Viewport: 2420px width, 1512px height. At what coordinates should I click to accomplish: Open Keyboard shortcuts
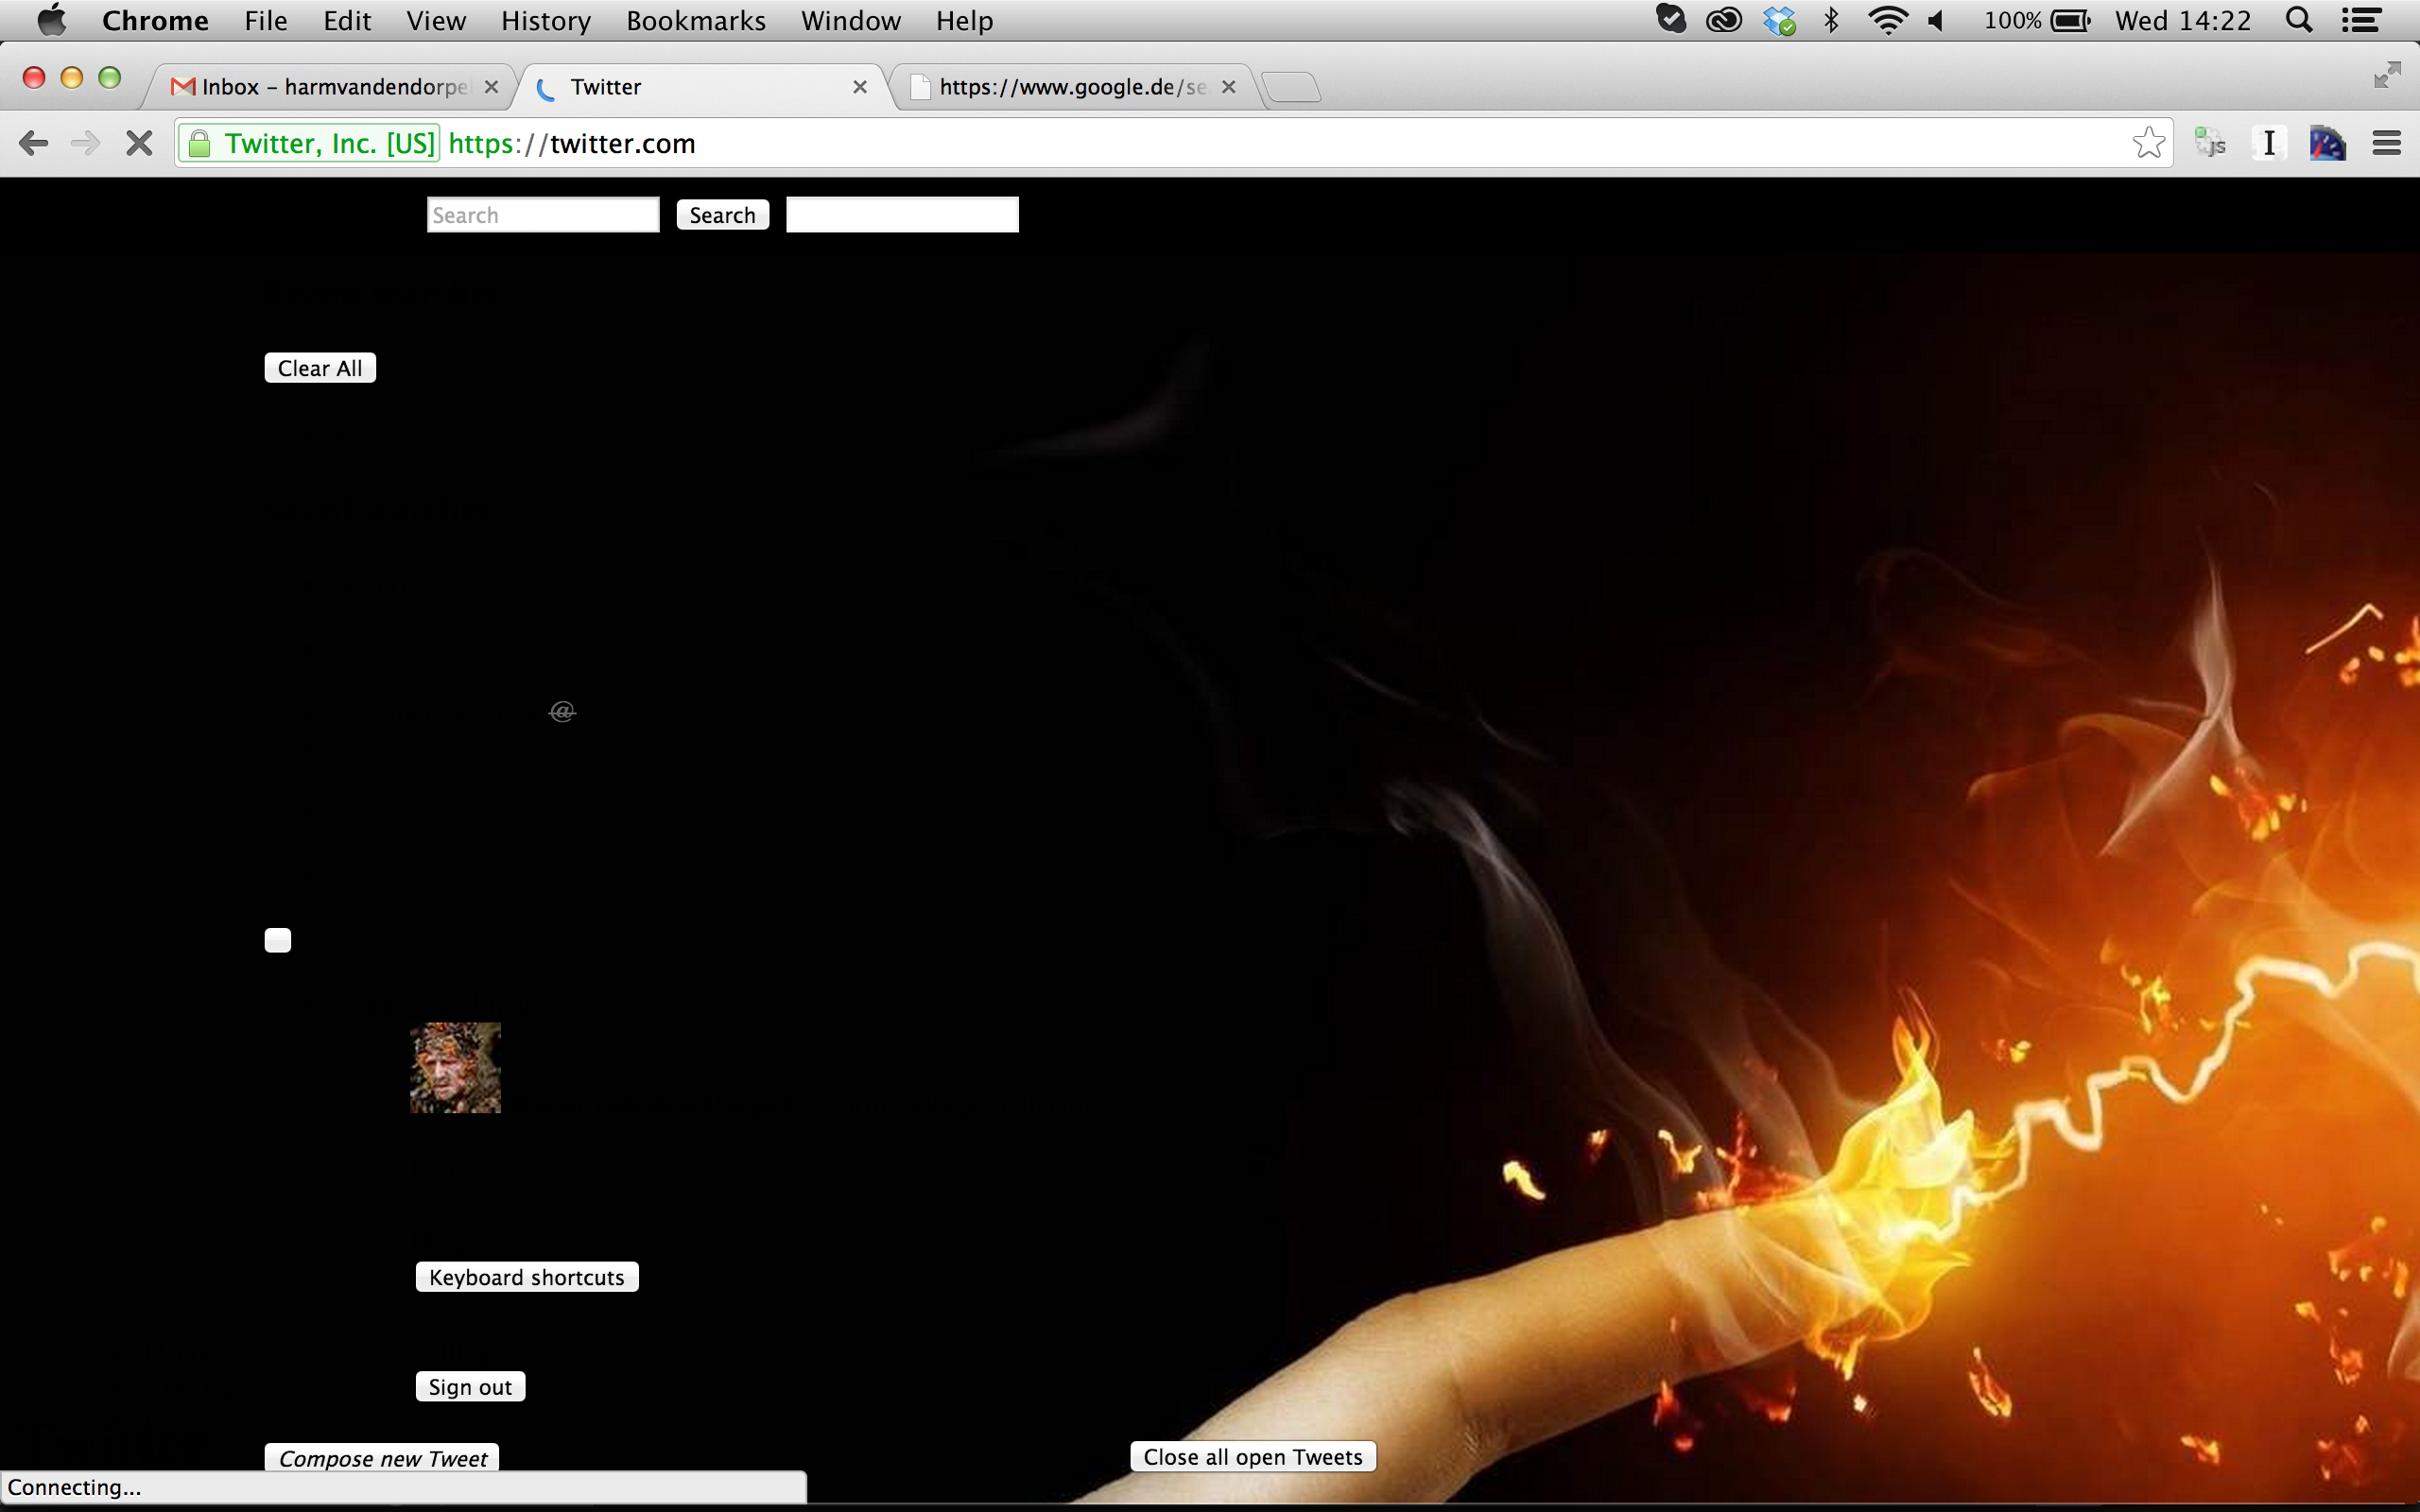coord(526,1277)
